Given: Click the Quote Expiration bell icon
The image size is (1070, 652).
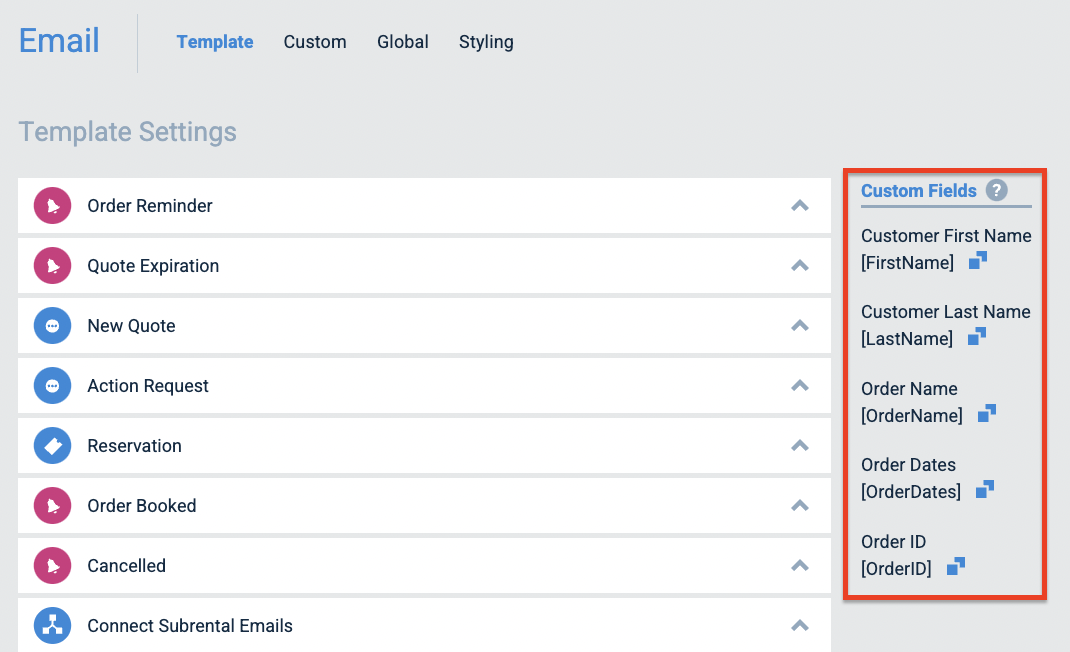Looking at the screenshot, I should pos(53,266).
